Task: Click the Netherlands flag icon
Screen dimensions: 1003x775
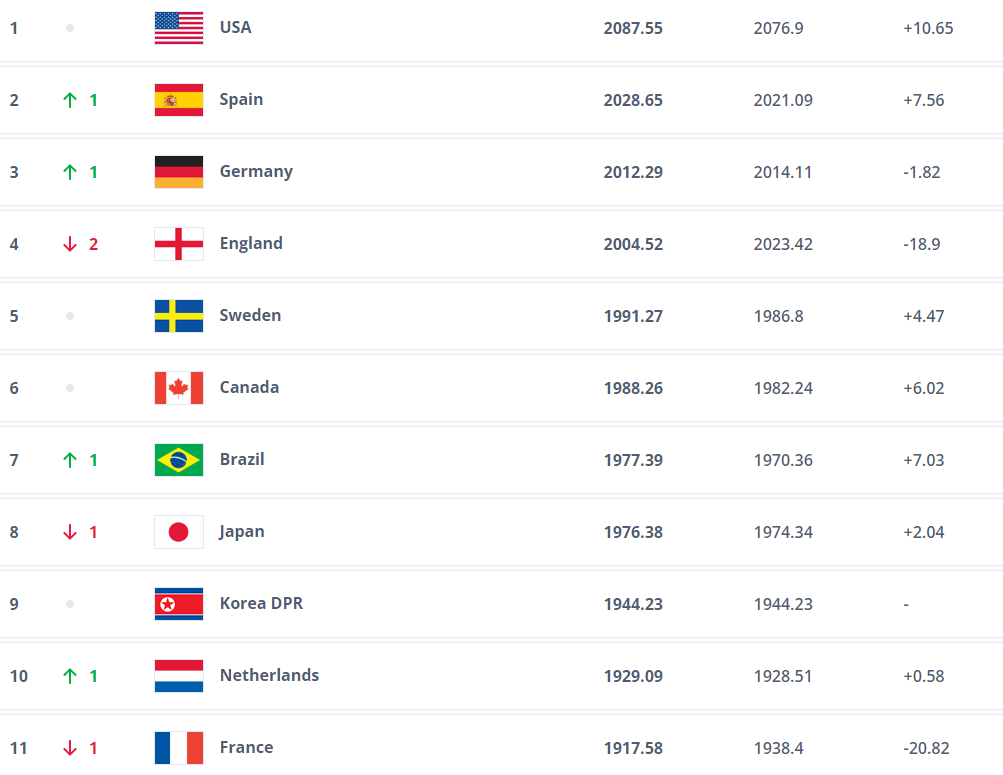Action: point(179,676)
